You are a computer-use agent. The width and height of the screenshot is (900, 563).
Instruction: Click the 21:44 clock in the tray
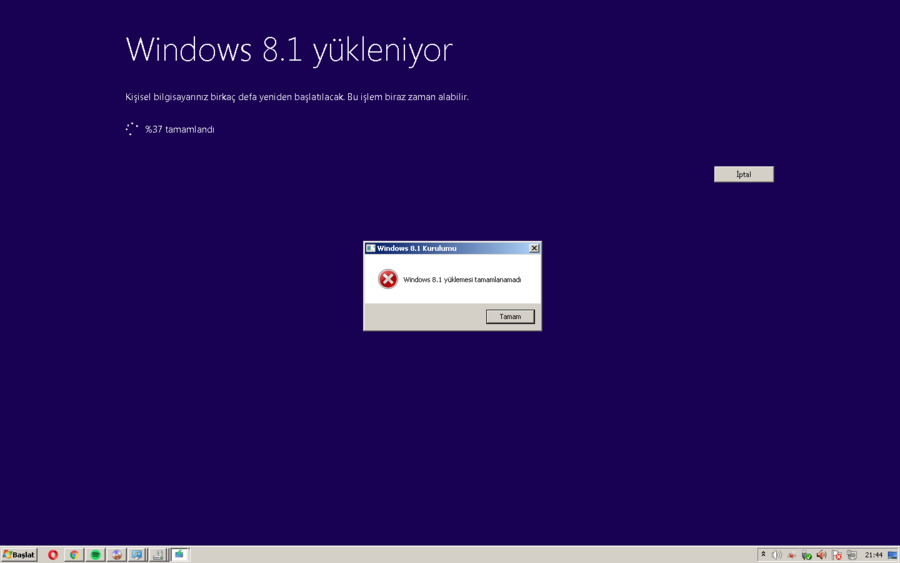click(x=873, y=554)
